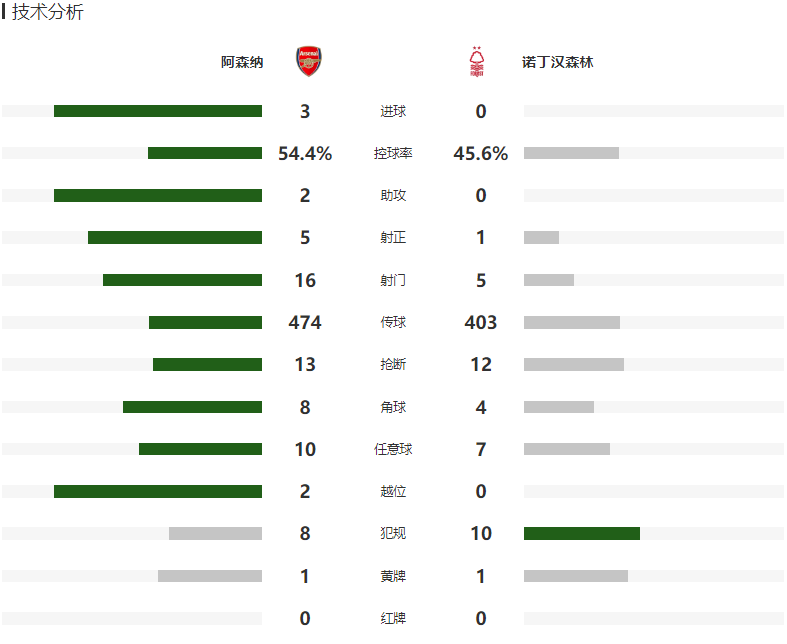Click Arsenal's green 越位 offside bar

click(x=158, y=491)
